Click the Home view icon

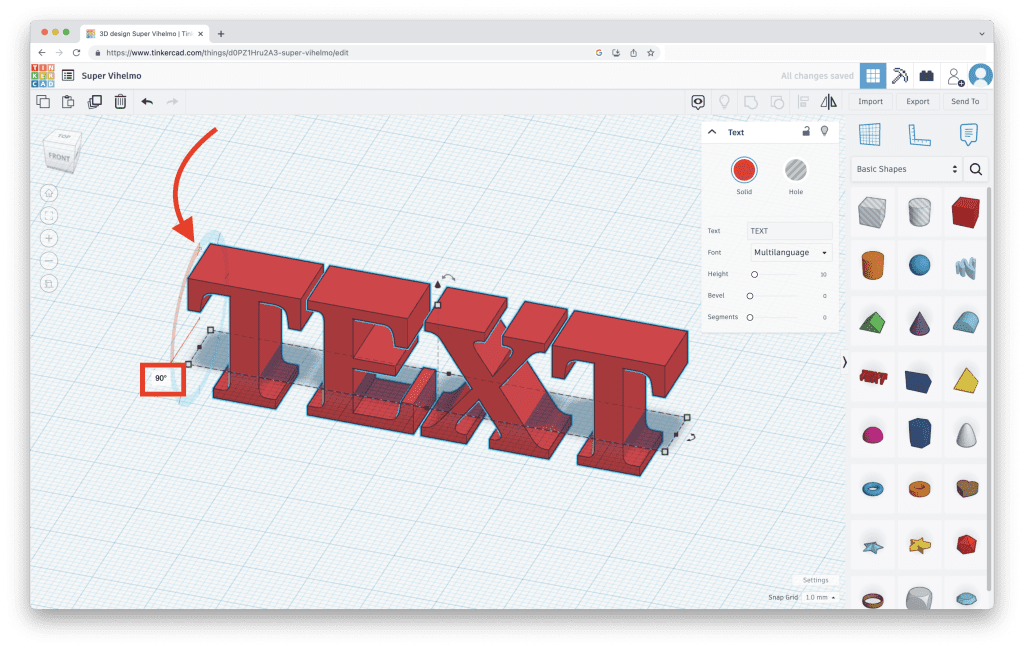[x=50, y=193]
